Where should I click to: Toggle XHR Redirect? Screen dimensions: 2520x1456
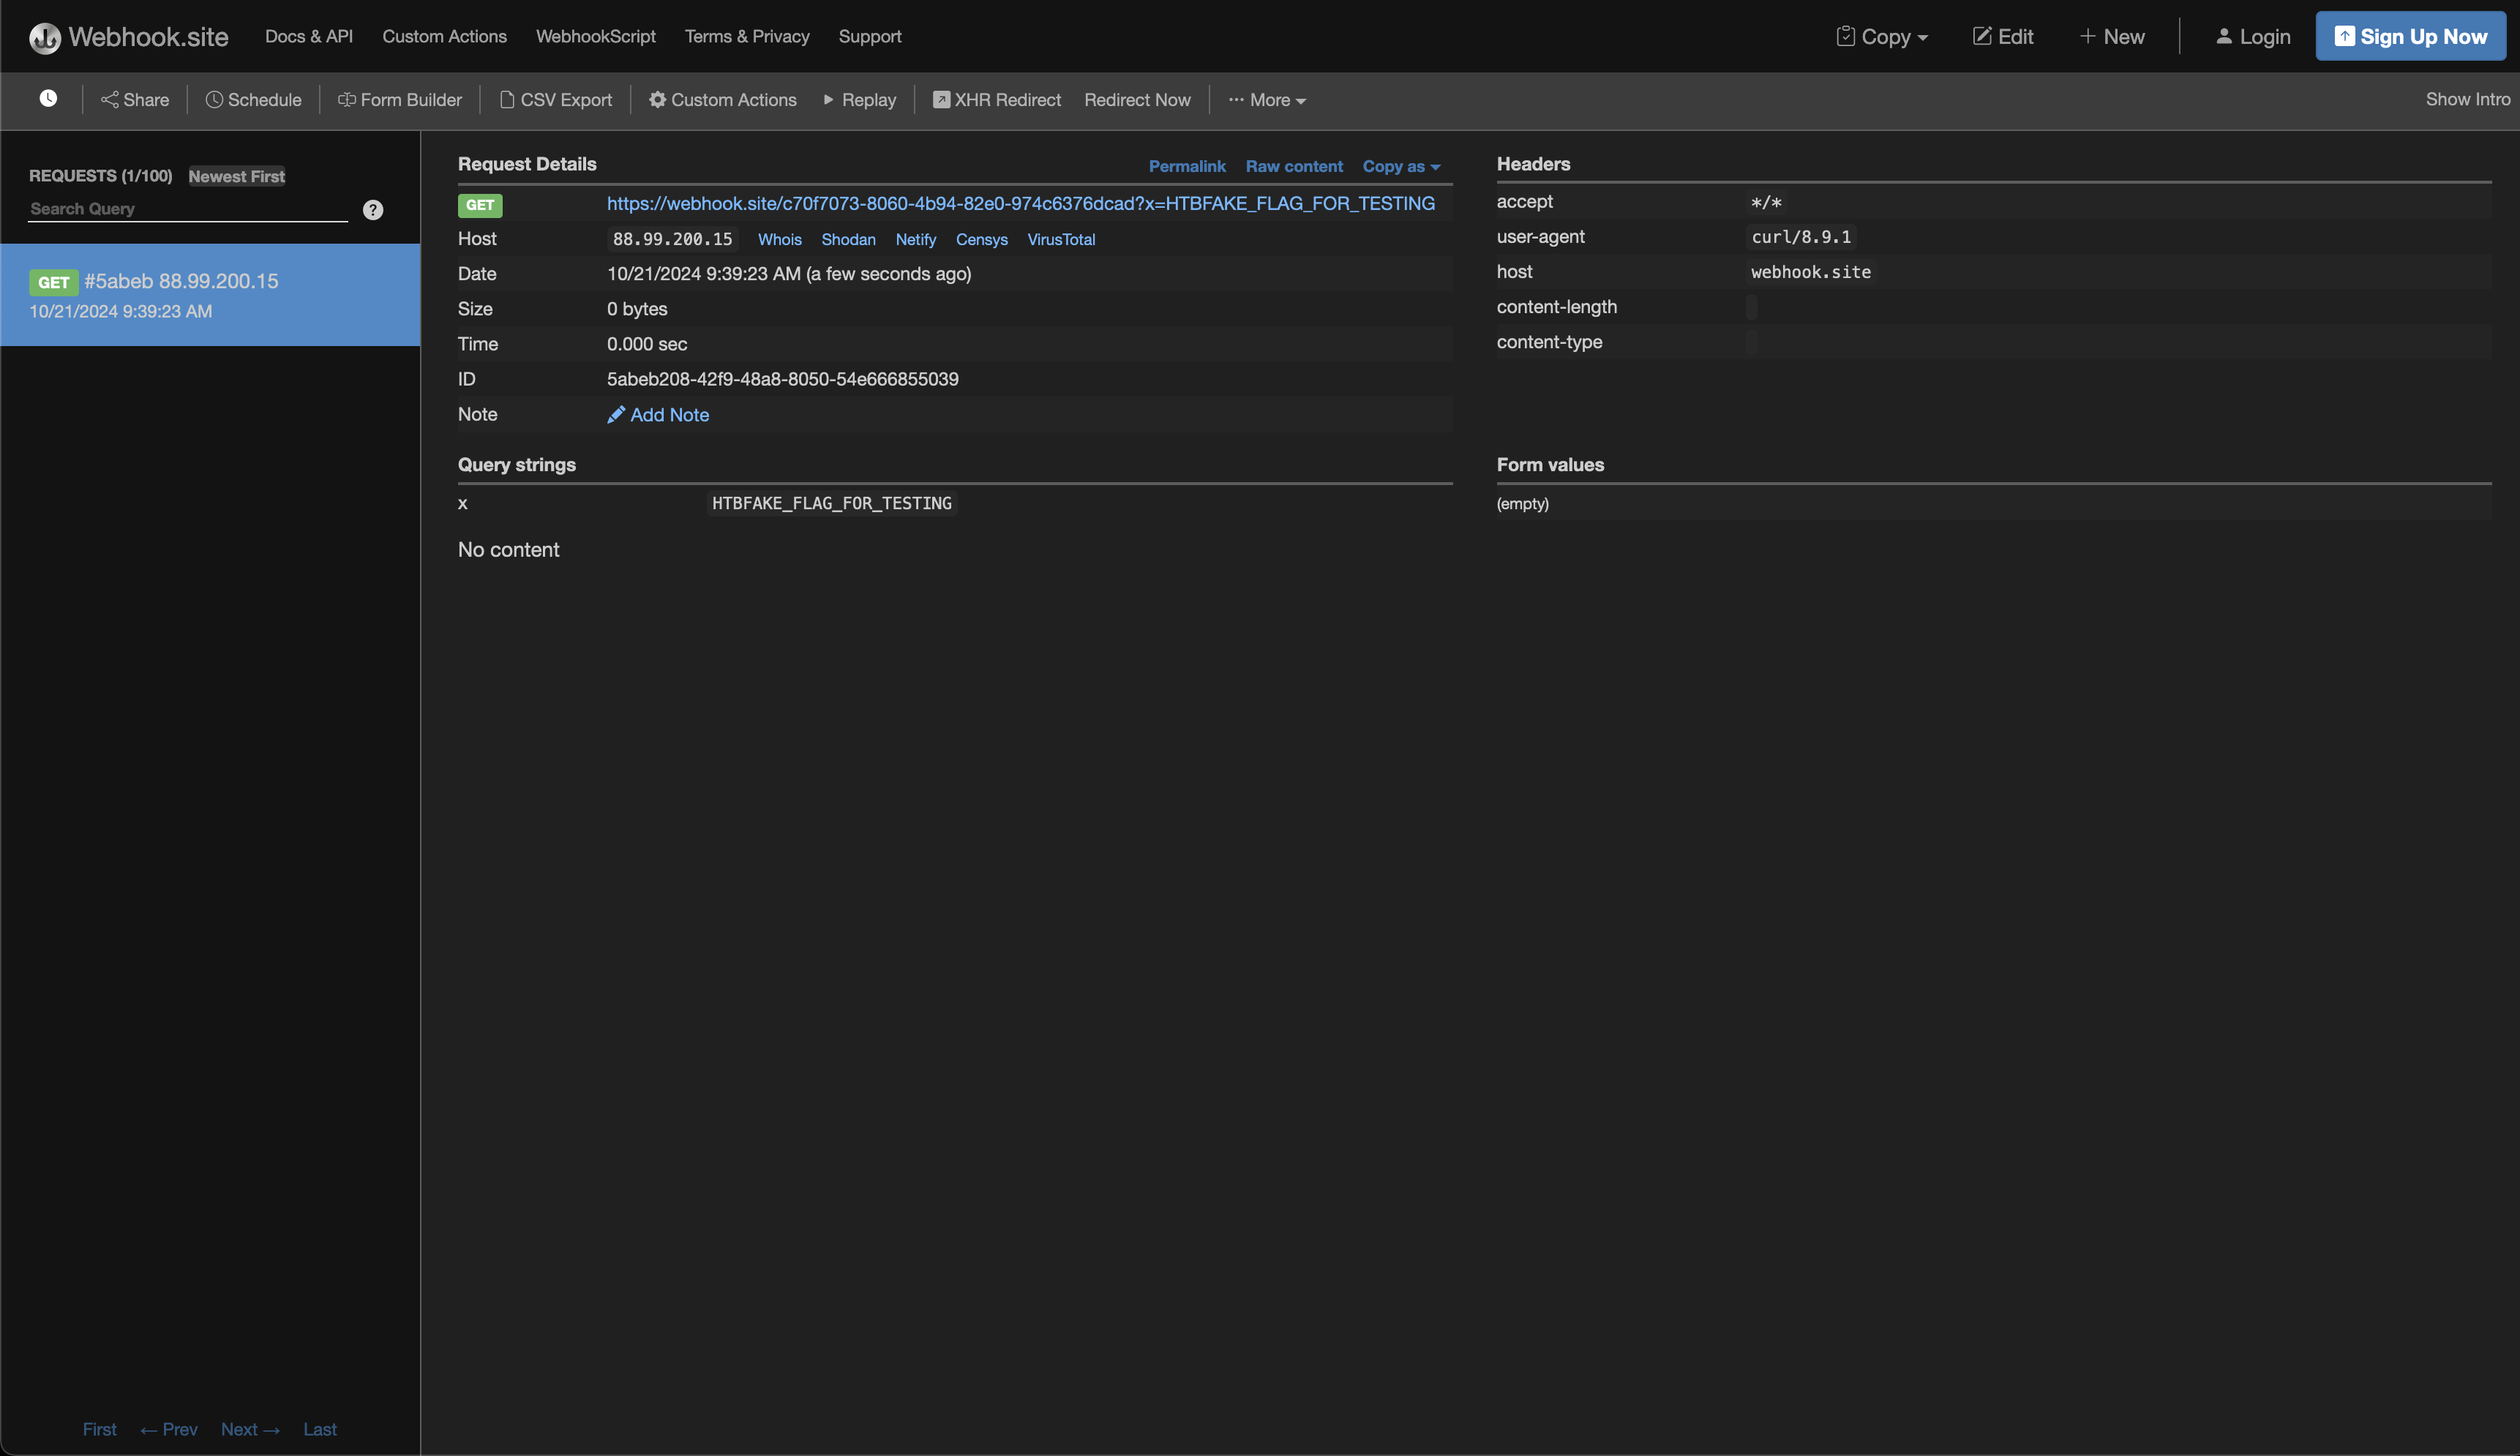(997, 100)
